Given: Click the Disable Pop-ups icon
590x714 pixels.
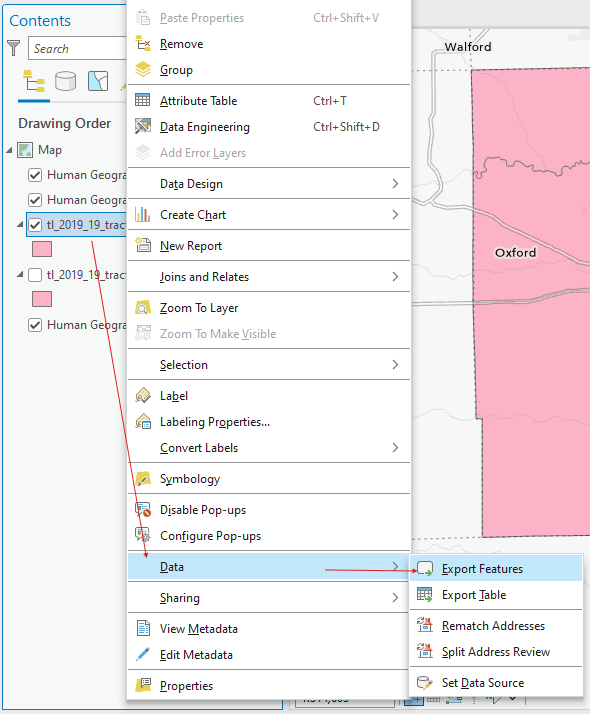Looking at the screenshot, I should pos(143,510).
